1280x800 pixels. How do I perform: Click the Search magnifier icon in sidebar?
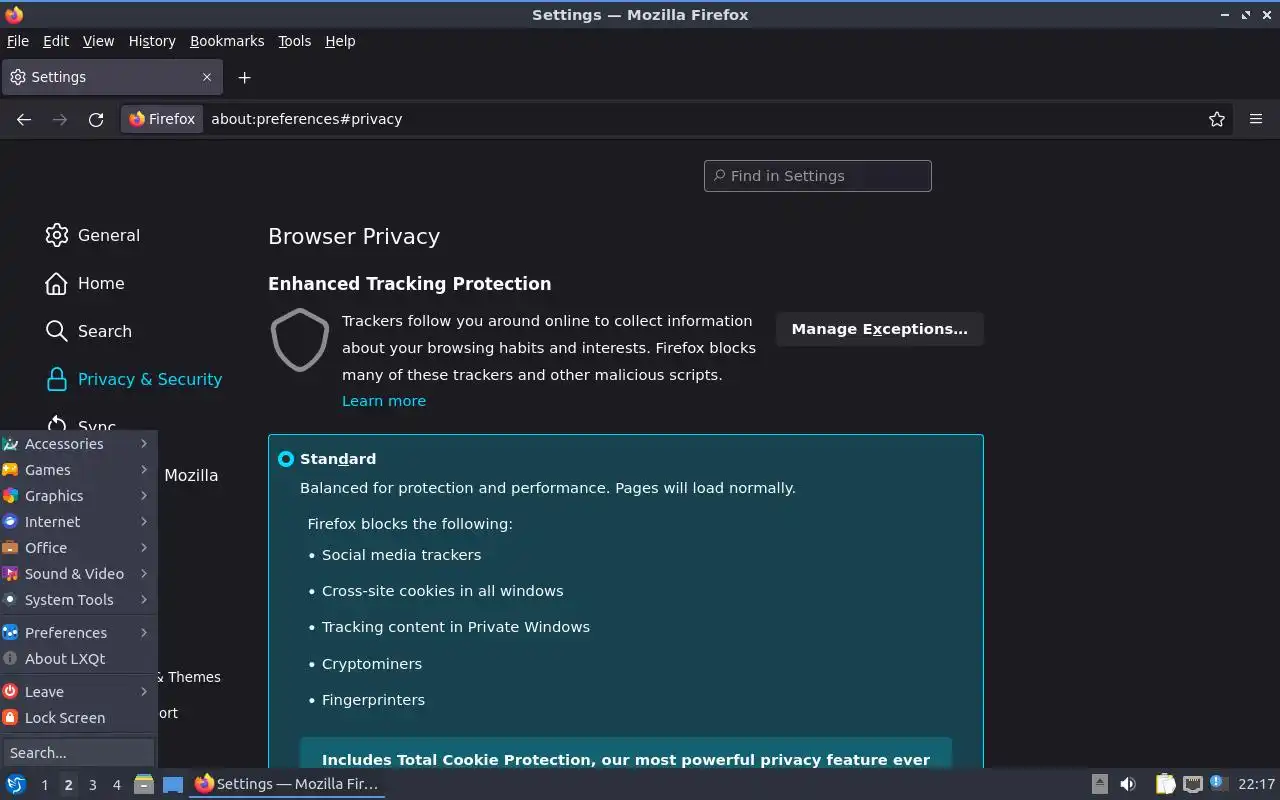pyautogui.click(x=57, y=331)
